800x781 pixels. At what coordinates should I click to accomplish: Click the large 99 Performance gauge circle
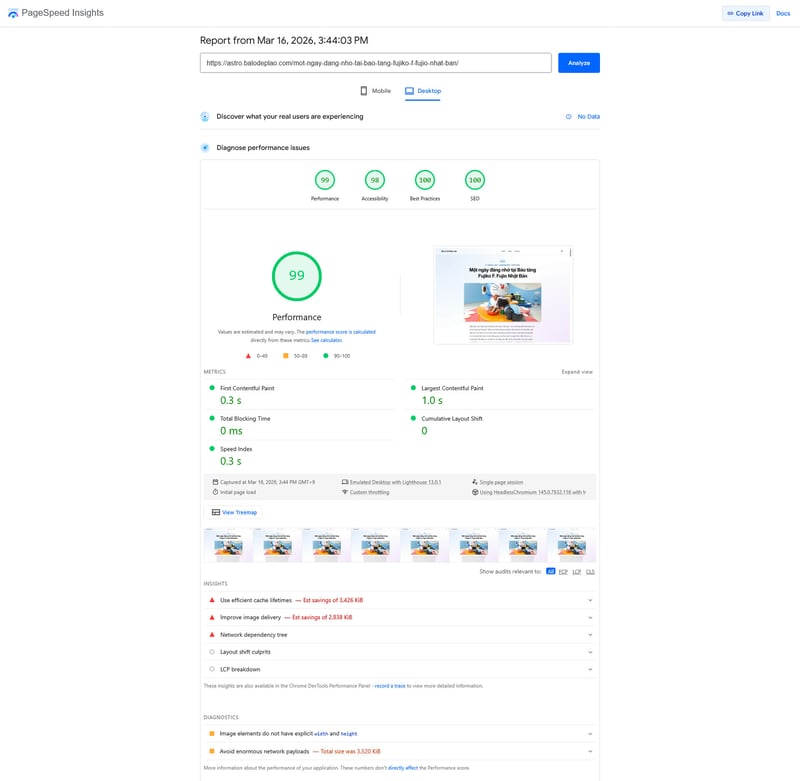tap(297, 276)
